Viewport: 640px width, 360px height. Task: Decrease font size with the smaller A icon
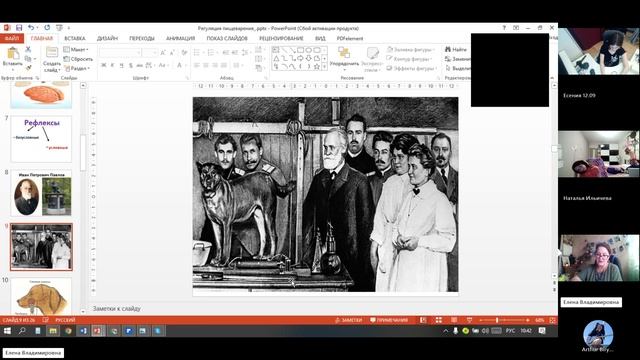point(172,53)
